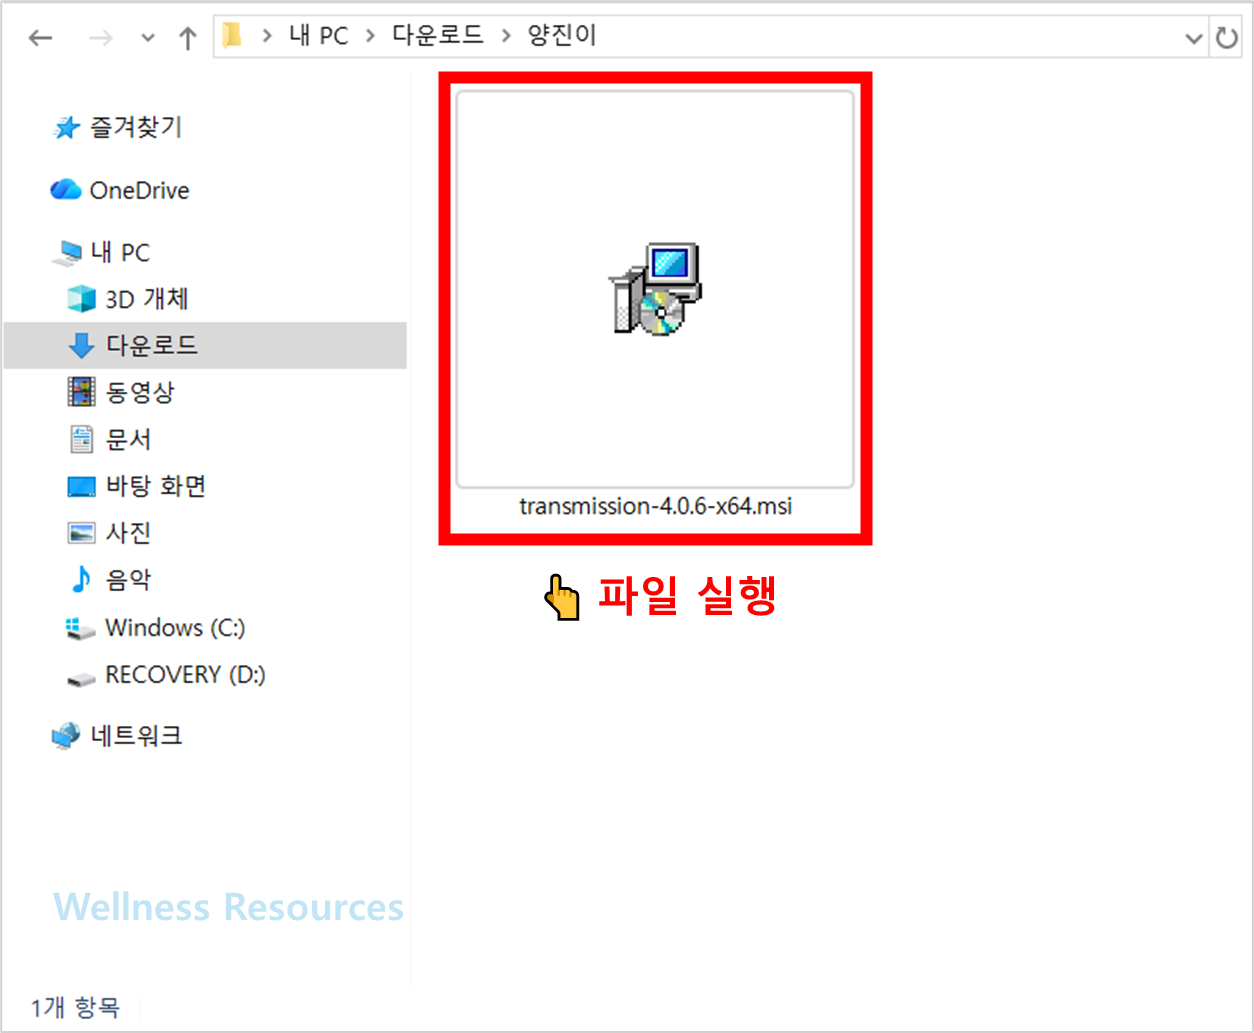Open OneDrive in the navigation pane
This screenshot has height=1033, width=1254.
click(x=139, y=190)
